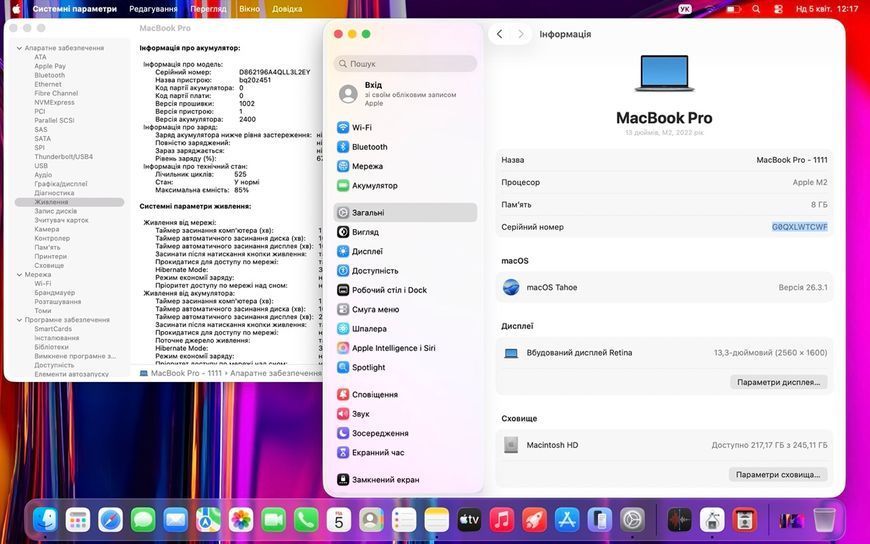This screenshot has width=870, height=544.
Task: Open Finder from the Dock
Action: point(45,520)
